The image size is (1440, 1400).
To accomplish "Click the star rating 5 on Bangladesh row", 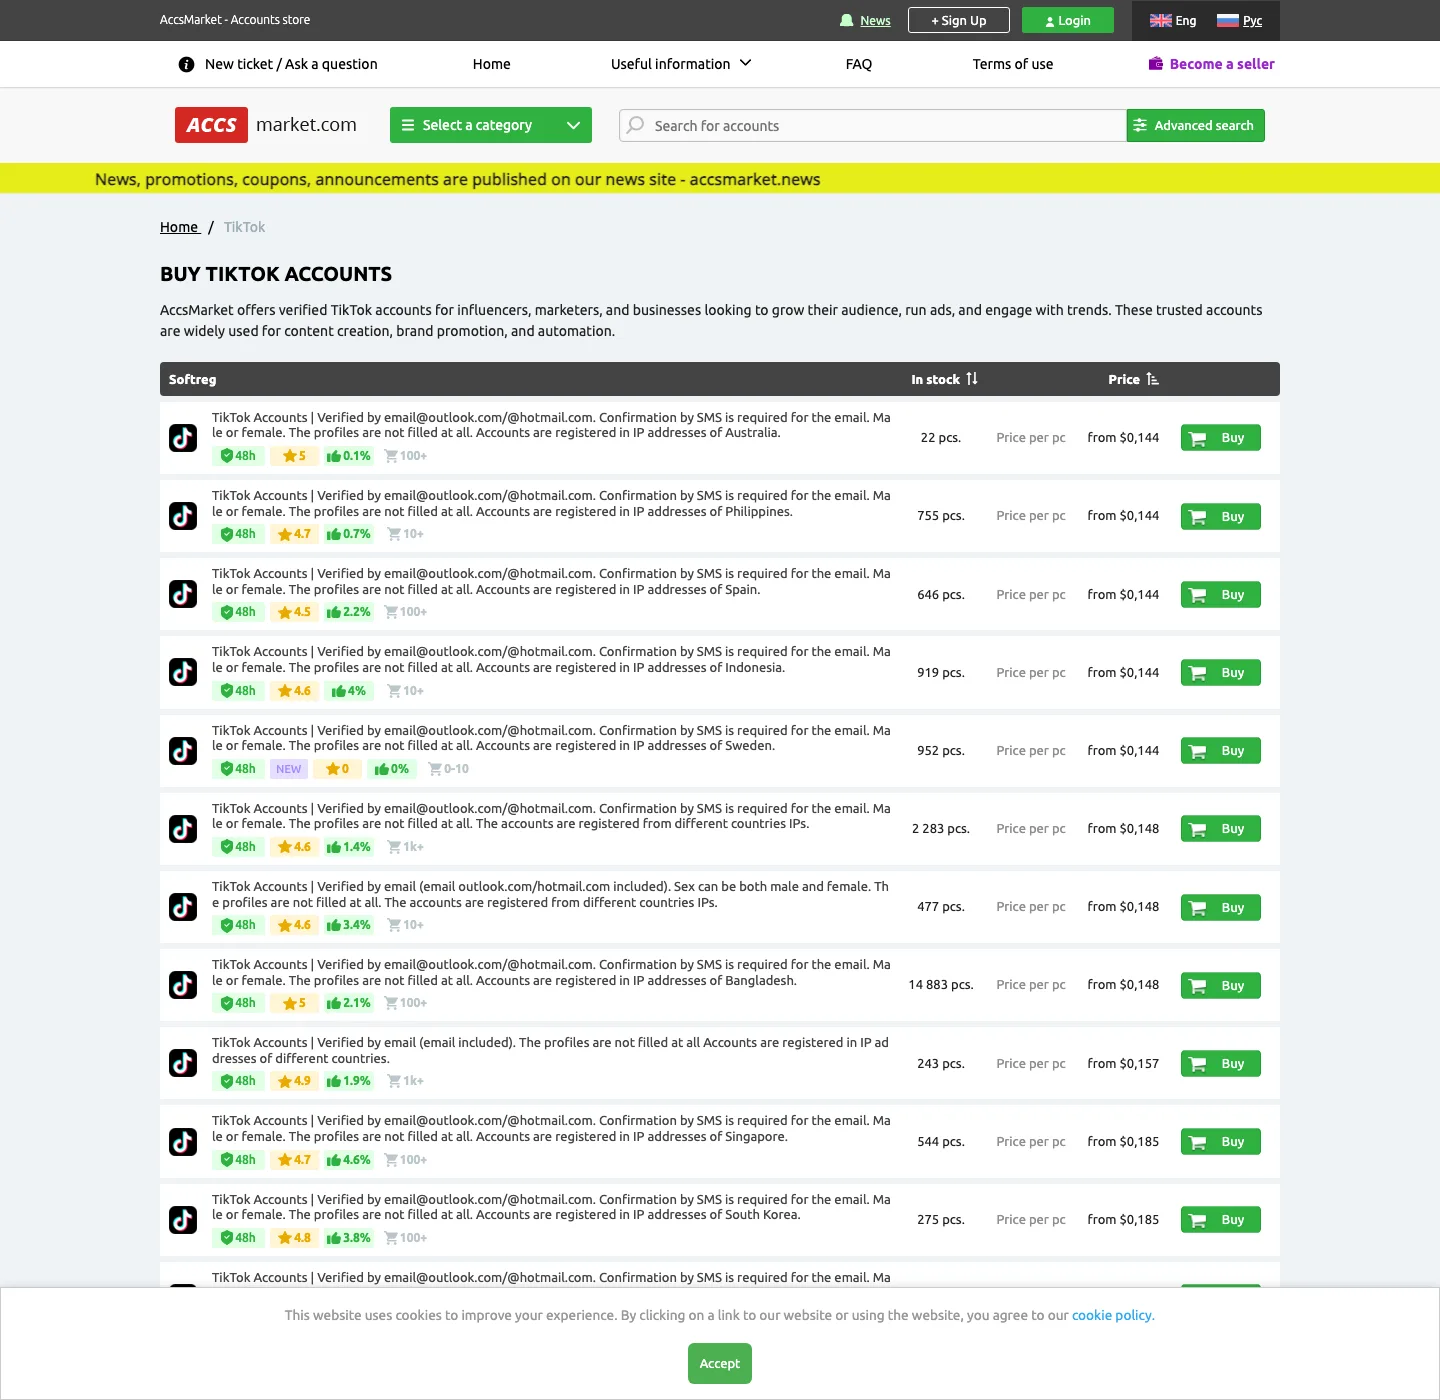I will coord(295,1003).
